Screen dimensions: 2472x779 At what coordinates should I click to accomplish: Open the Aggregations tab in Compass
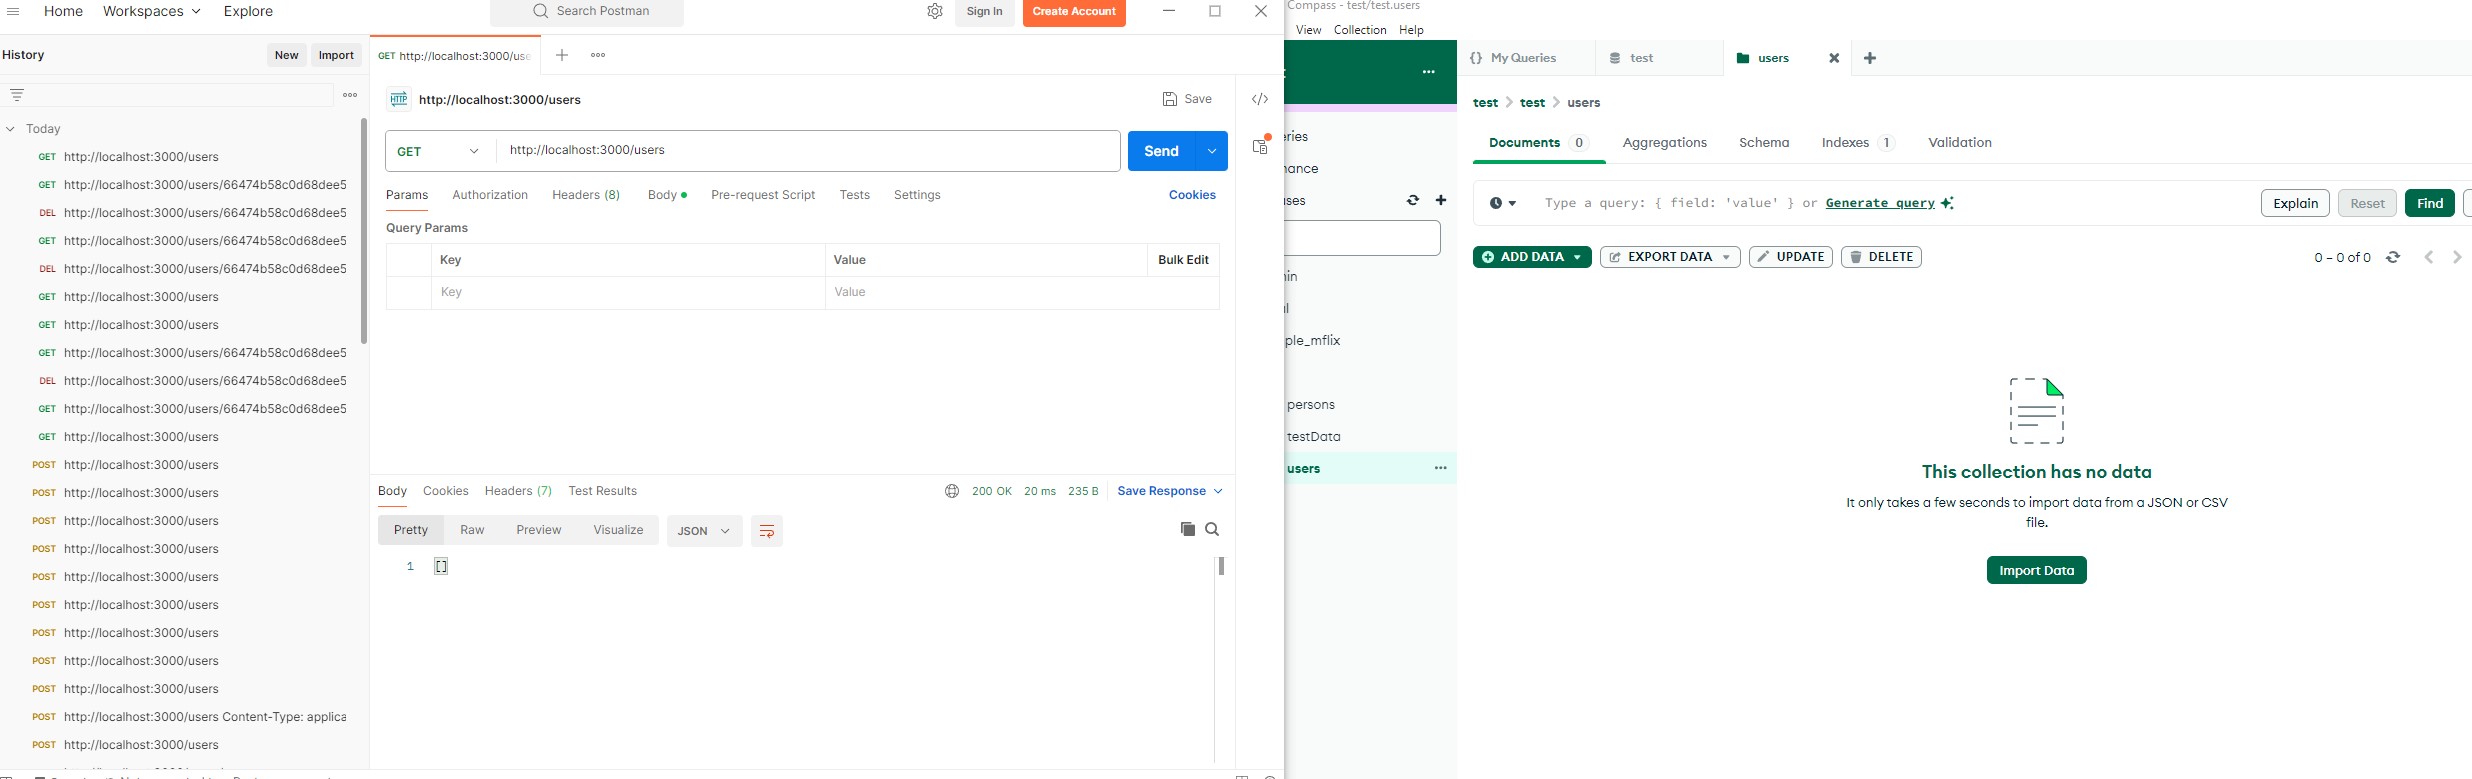point(1664,143)
